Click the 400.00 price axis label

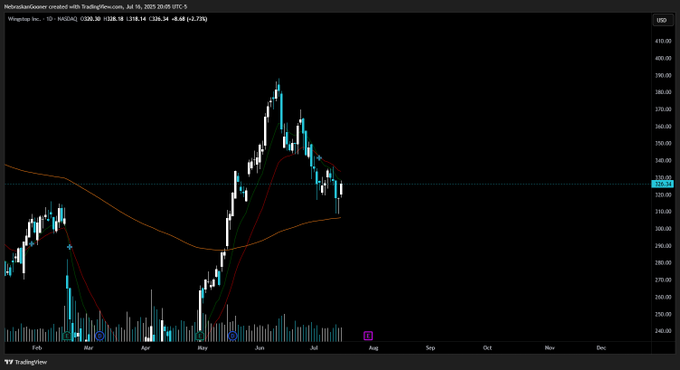pos(663,58)
